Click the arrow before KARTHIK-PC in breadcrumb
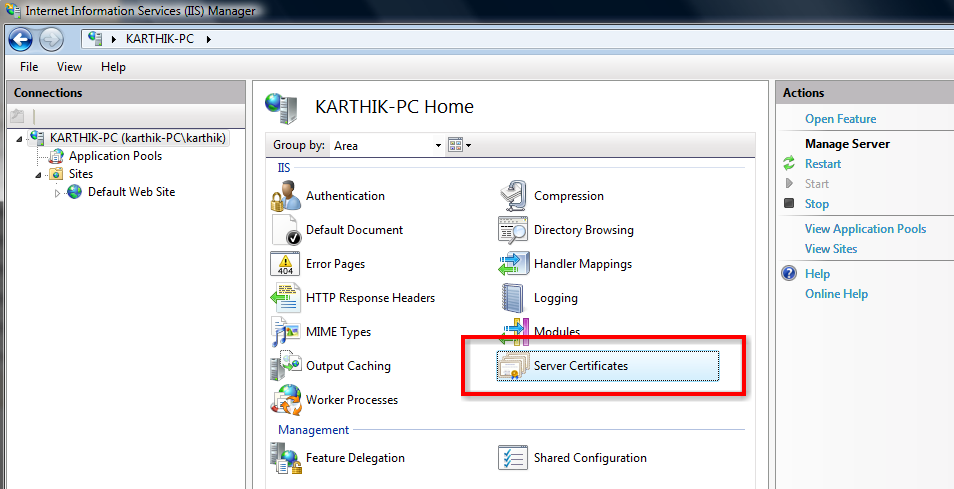Screen dimensions: 954x489 coord(114,40)
